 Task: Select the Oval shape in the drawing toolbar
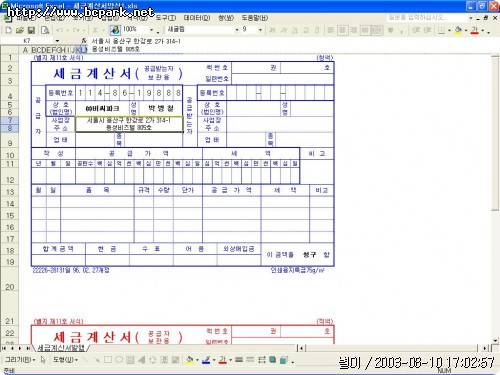(x=119, y=360)
